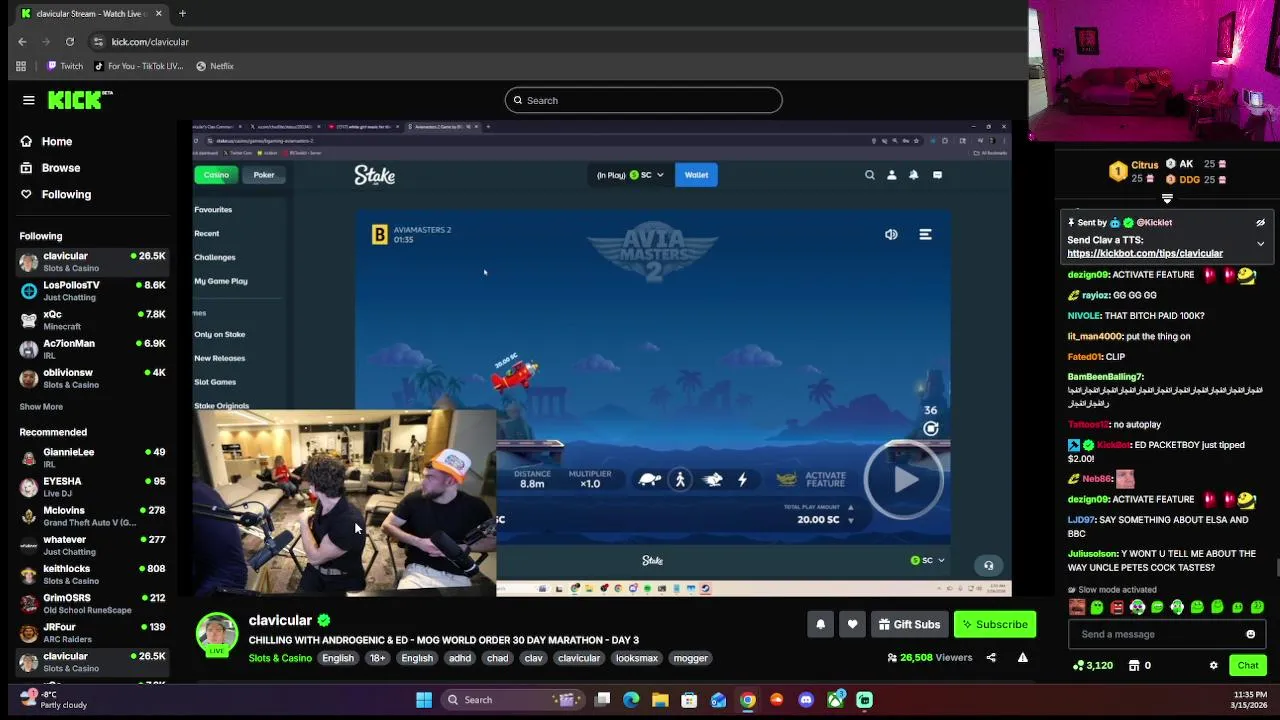Screen dimensions: 1280x720
Task: Click the Gift Subs button
Action: [x=909, y=624]
